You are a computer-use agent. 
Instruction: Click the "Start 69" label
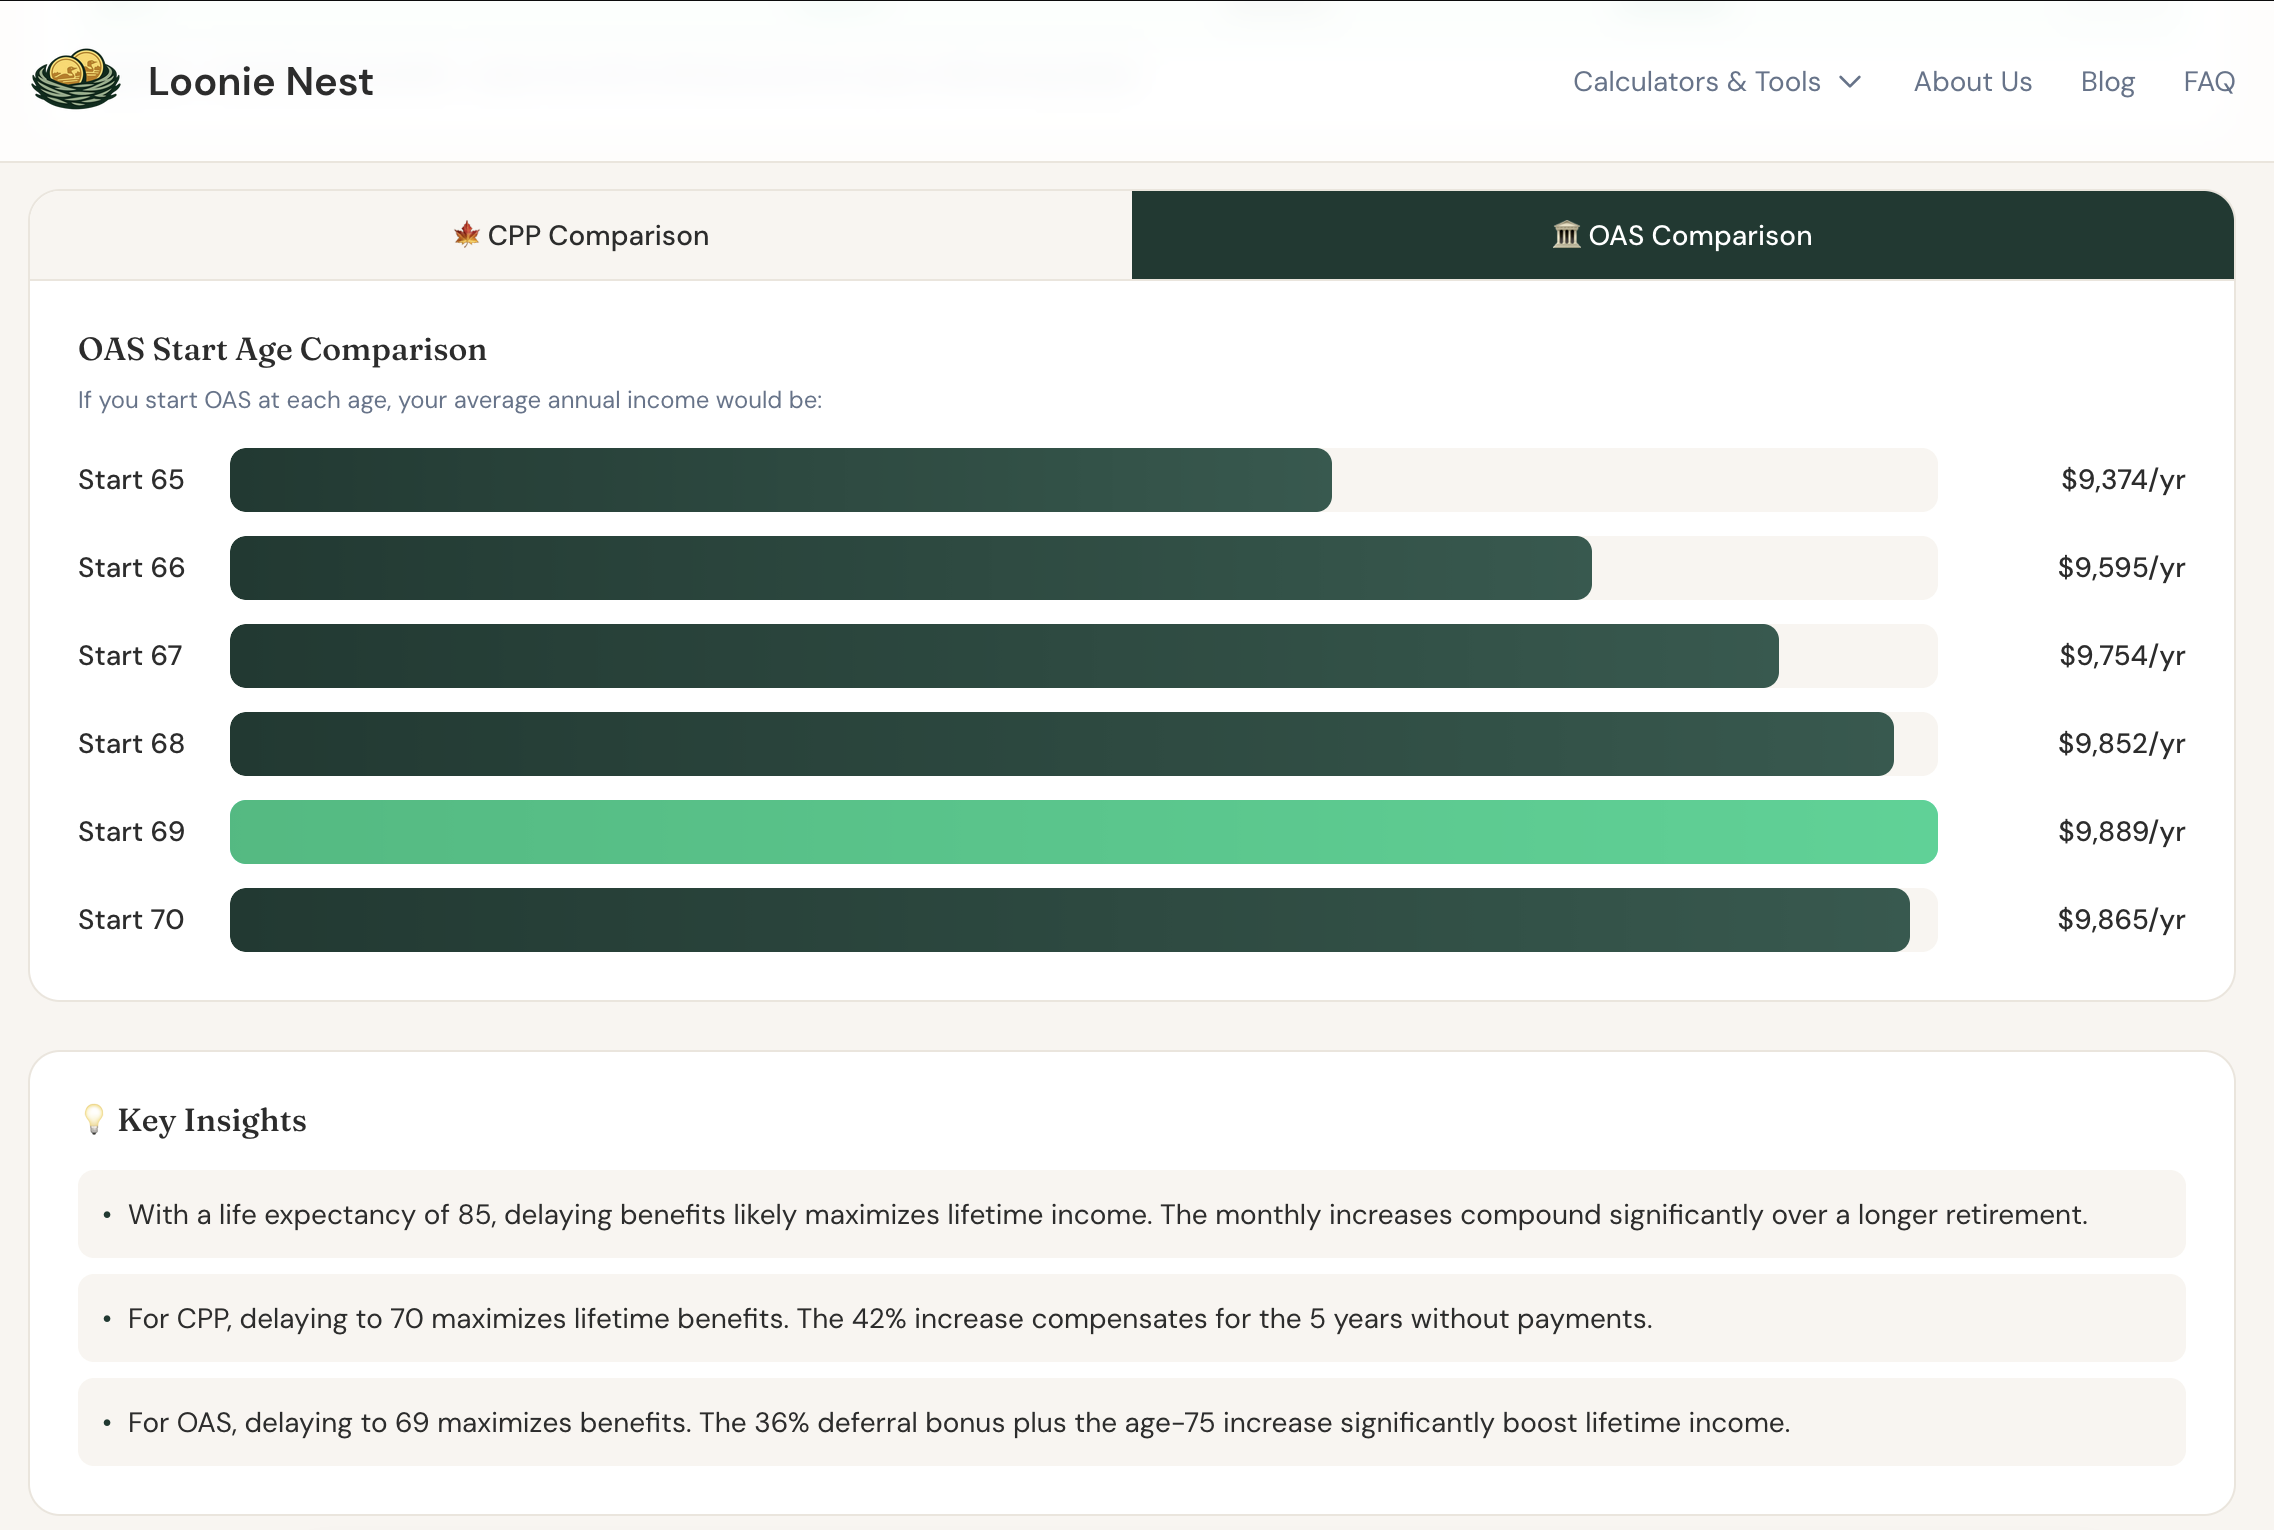pyautogui.click(x=131, y=832)
